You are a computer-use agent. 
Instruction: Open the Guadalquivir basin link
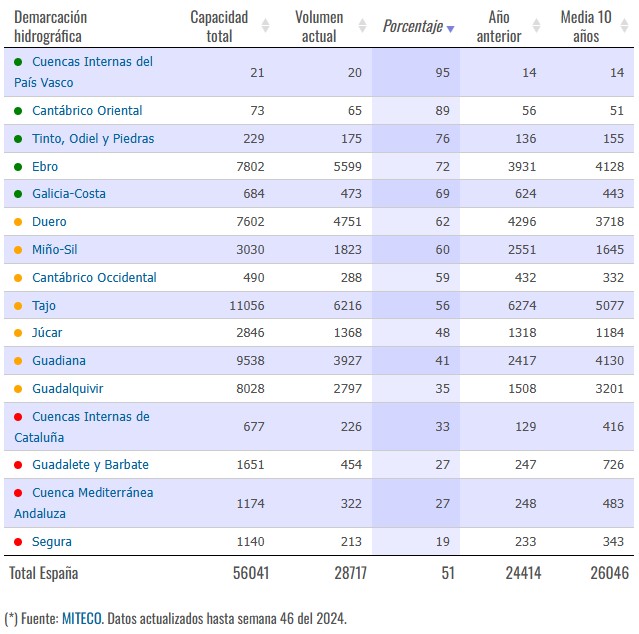click(x=68, y=389)
